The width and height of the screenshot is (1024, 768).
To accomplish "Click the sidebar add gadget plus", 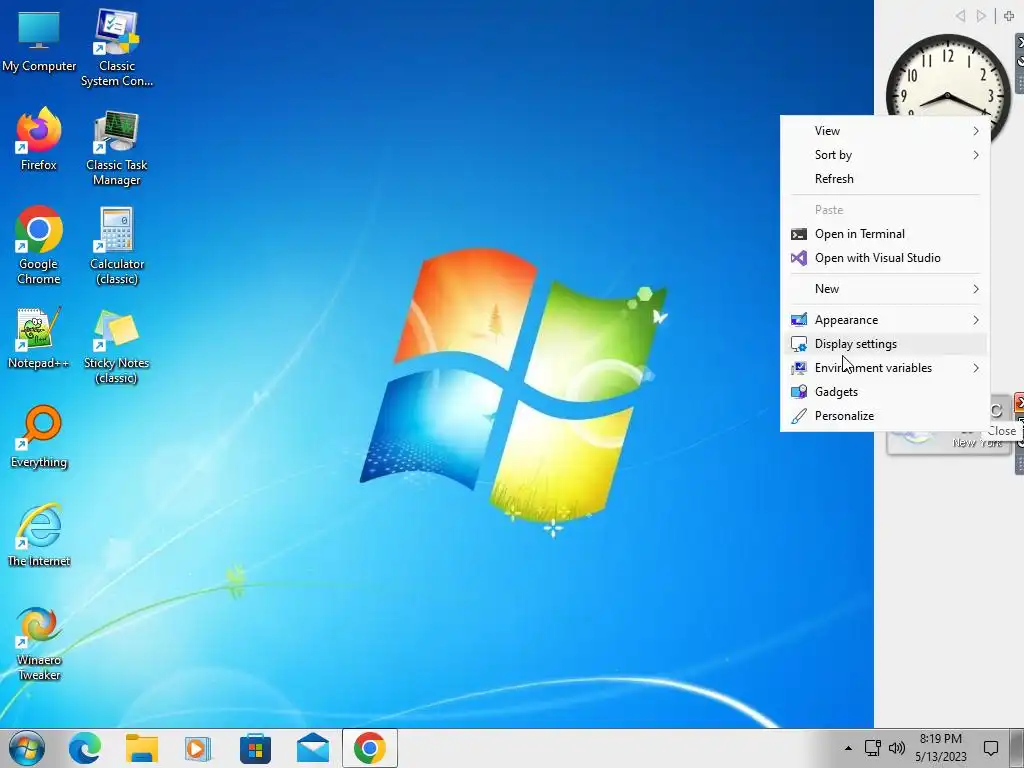I will coord(1009,16).
